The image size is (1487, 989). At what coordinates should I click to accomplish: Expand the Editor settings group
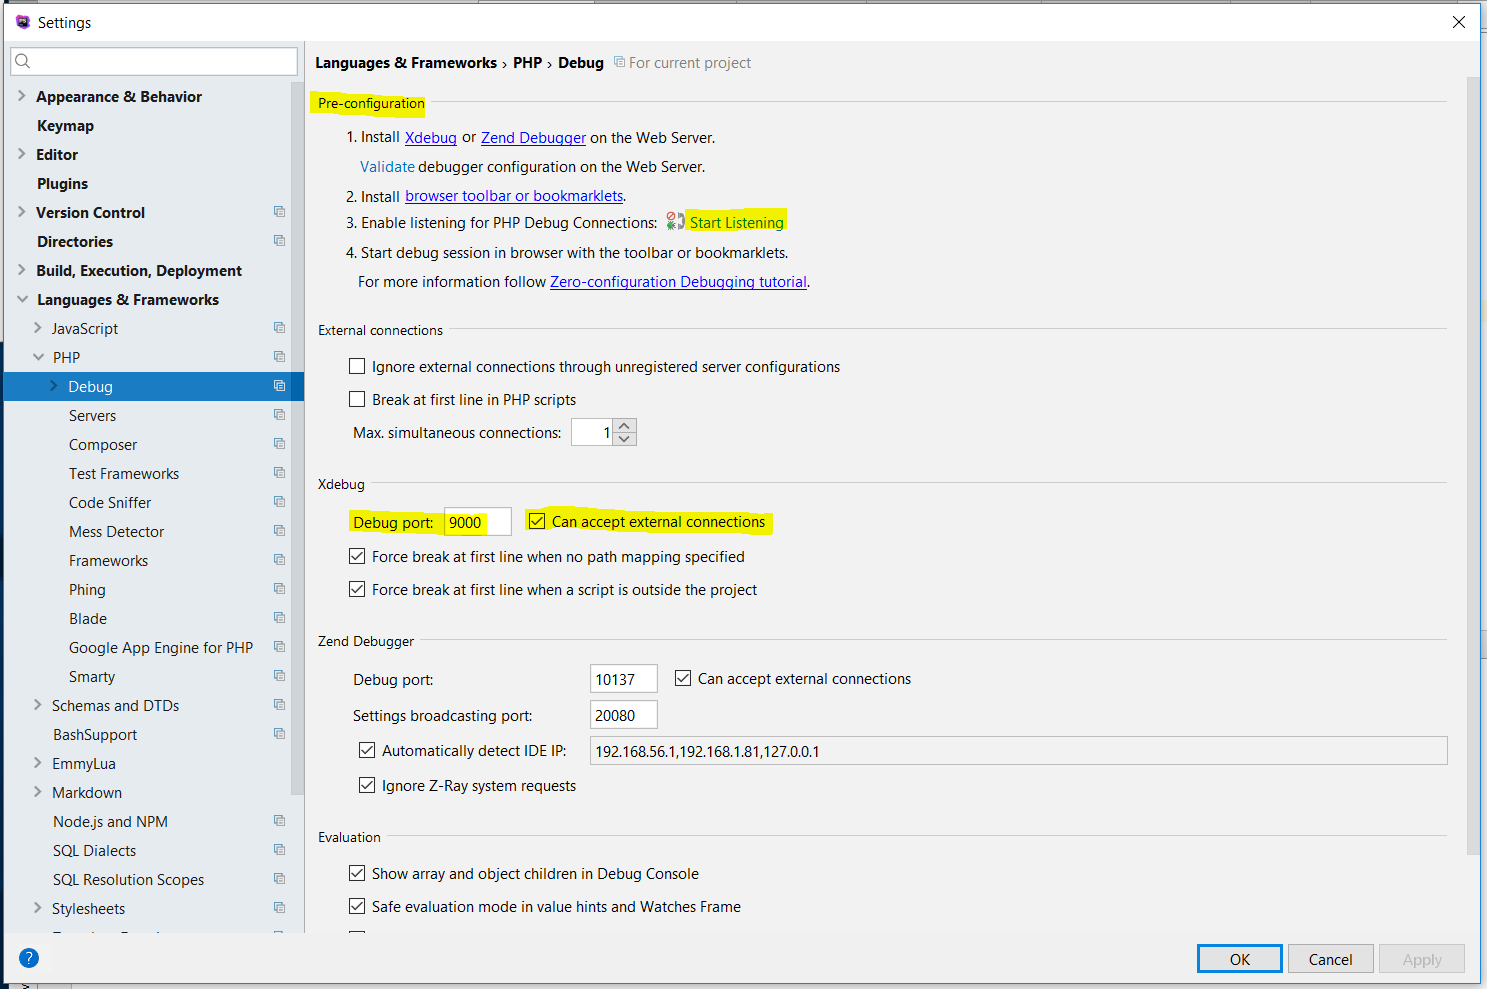22,154
